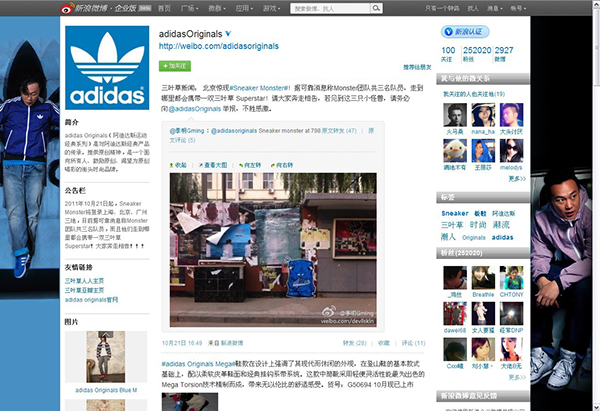Click the 252020 粉丝 followers count
This screenshot has height=411, width=600.
coord(477,54)
